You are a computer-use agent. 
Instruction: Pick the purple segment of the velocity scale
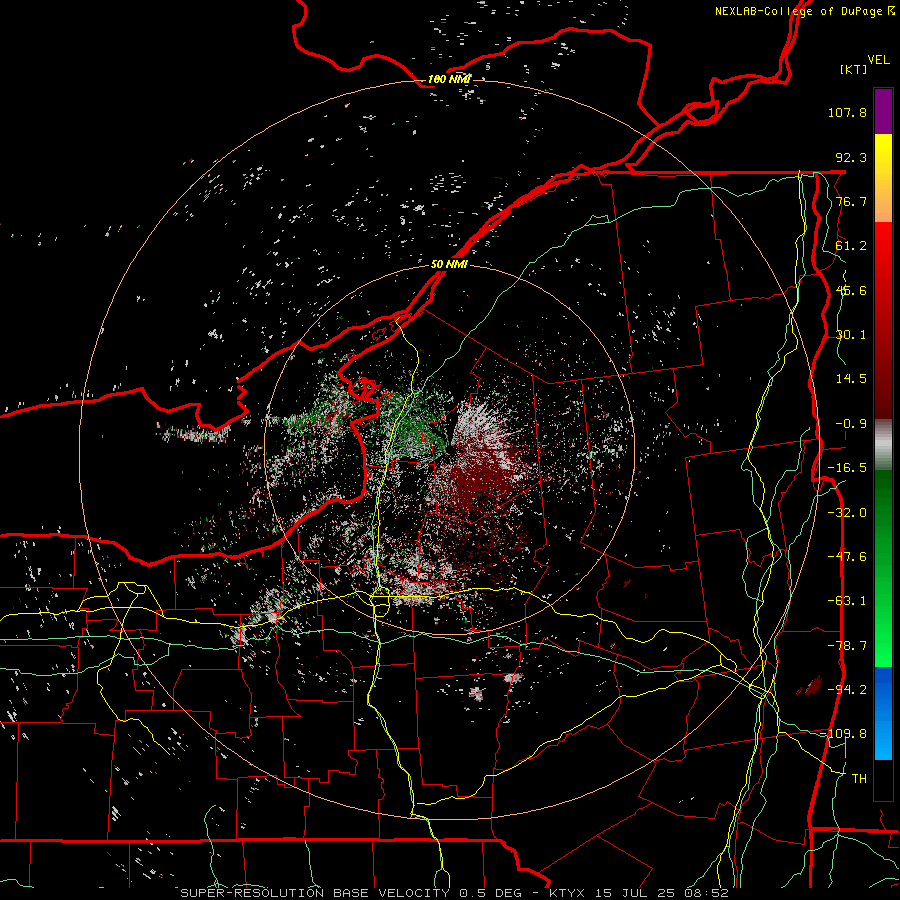883,111
